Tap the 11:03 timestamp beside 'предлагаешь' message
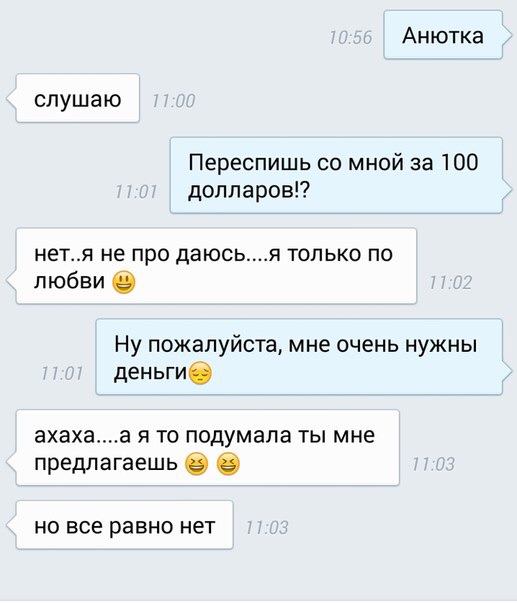Image resolution: width=517 pixels, height=604 pixels. 433,465
